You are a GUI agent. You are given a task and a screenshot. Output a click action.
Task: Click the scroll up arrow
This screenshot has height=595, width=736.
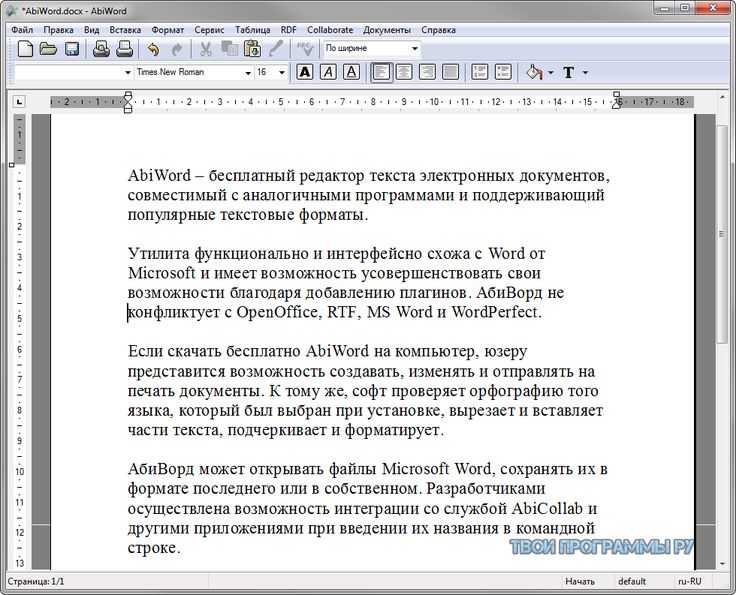point(722,97)
